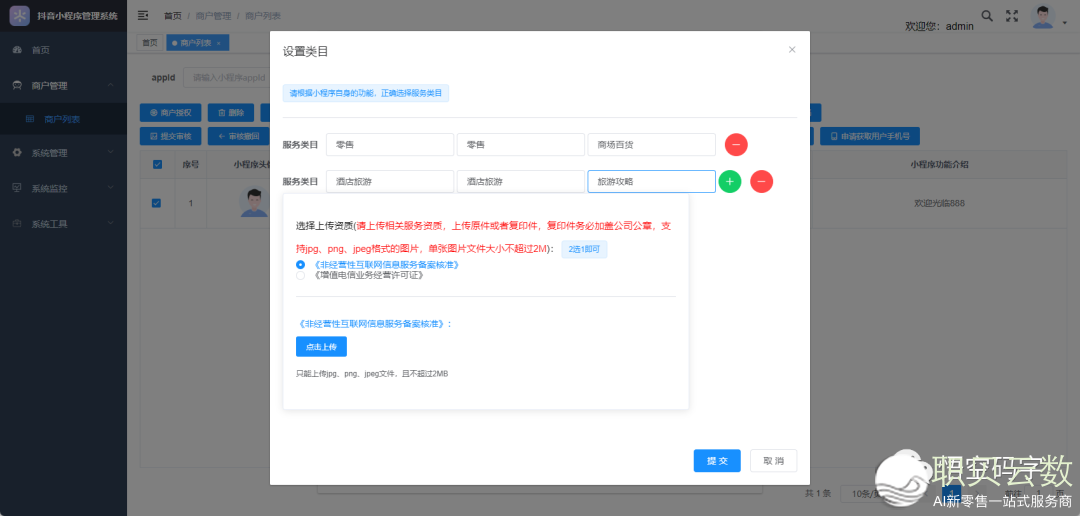Close the 设置类目 dialog

(791, 50)
